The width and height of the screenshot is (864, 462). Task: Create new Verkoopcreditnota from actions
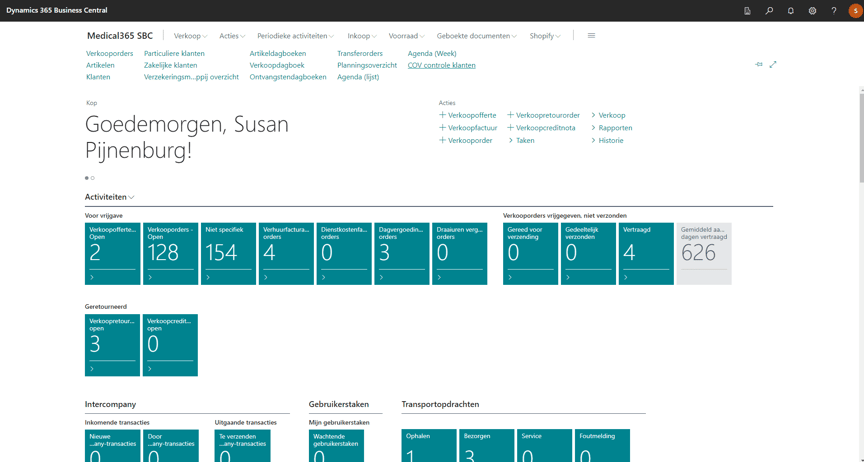541,128
